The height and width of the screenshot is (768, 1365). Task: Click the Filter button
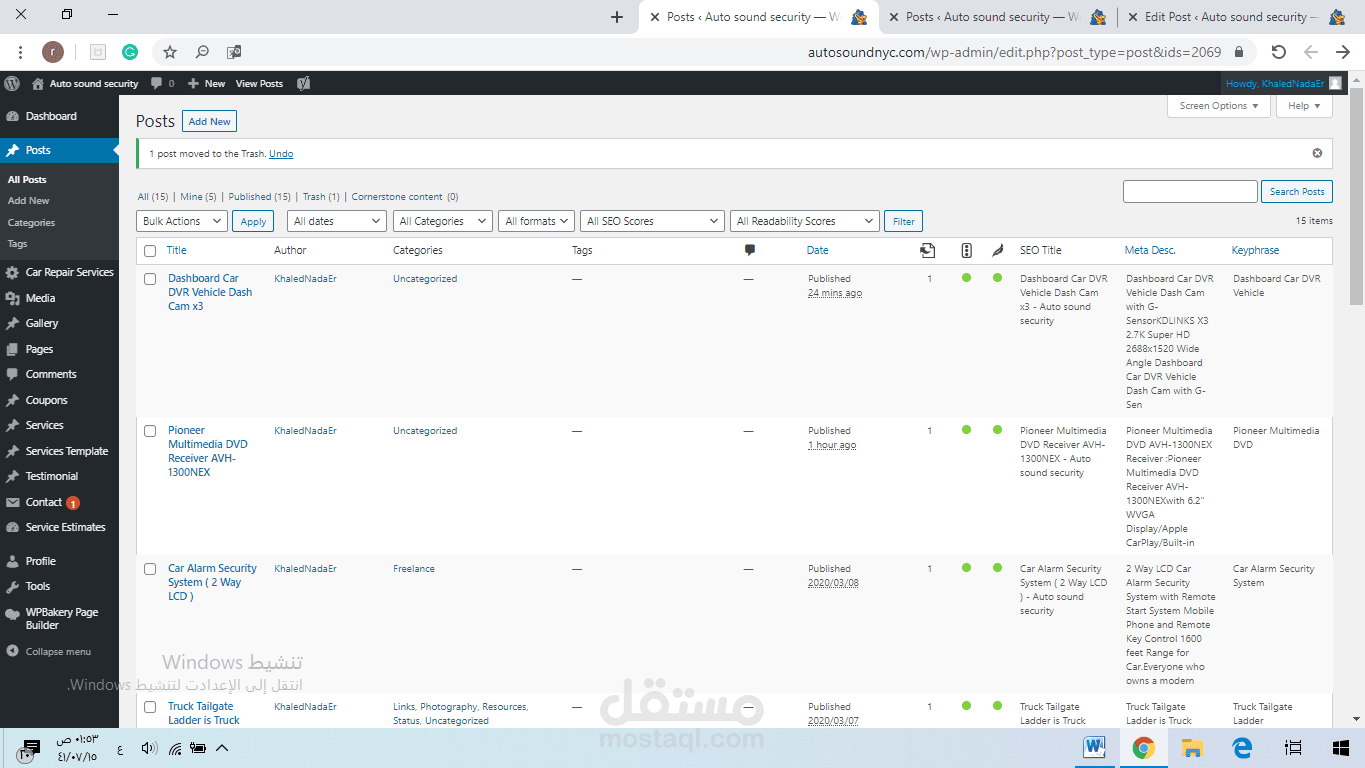click(903, 221)
